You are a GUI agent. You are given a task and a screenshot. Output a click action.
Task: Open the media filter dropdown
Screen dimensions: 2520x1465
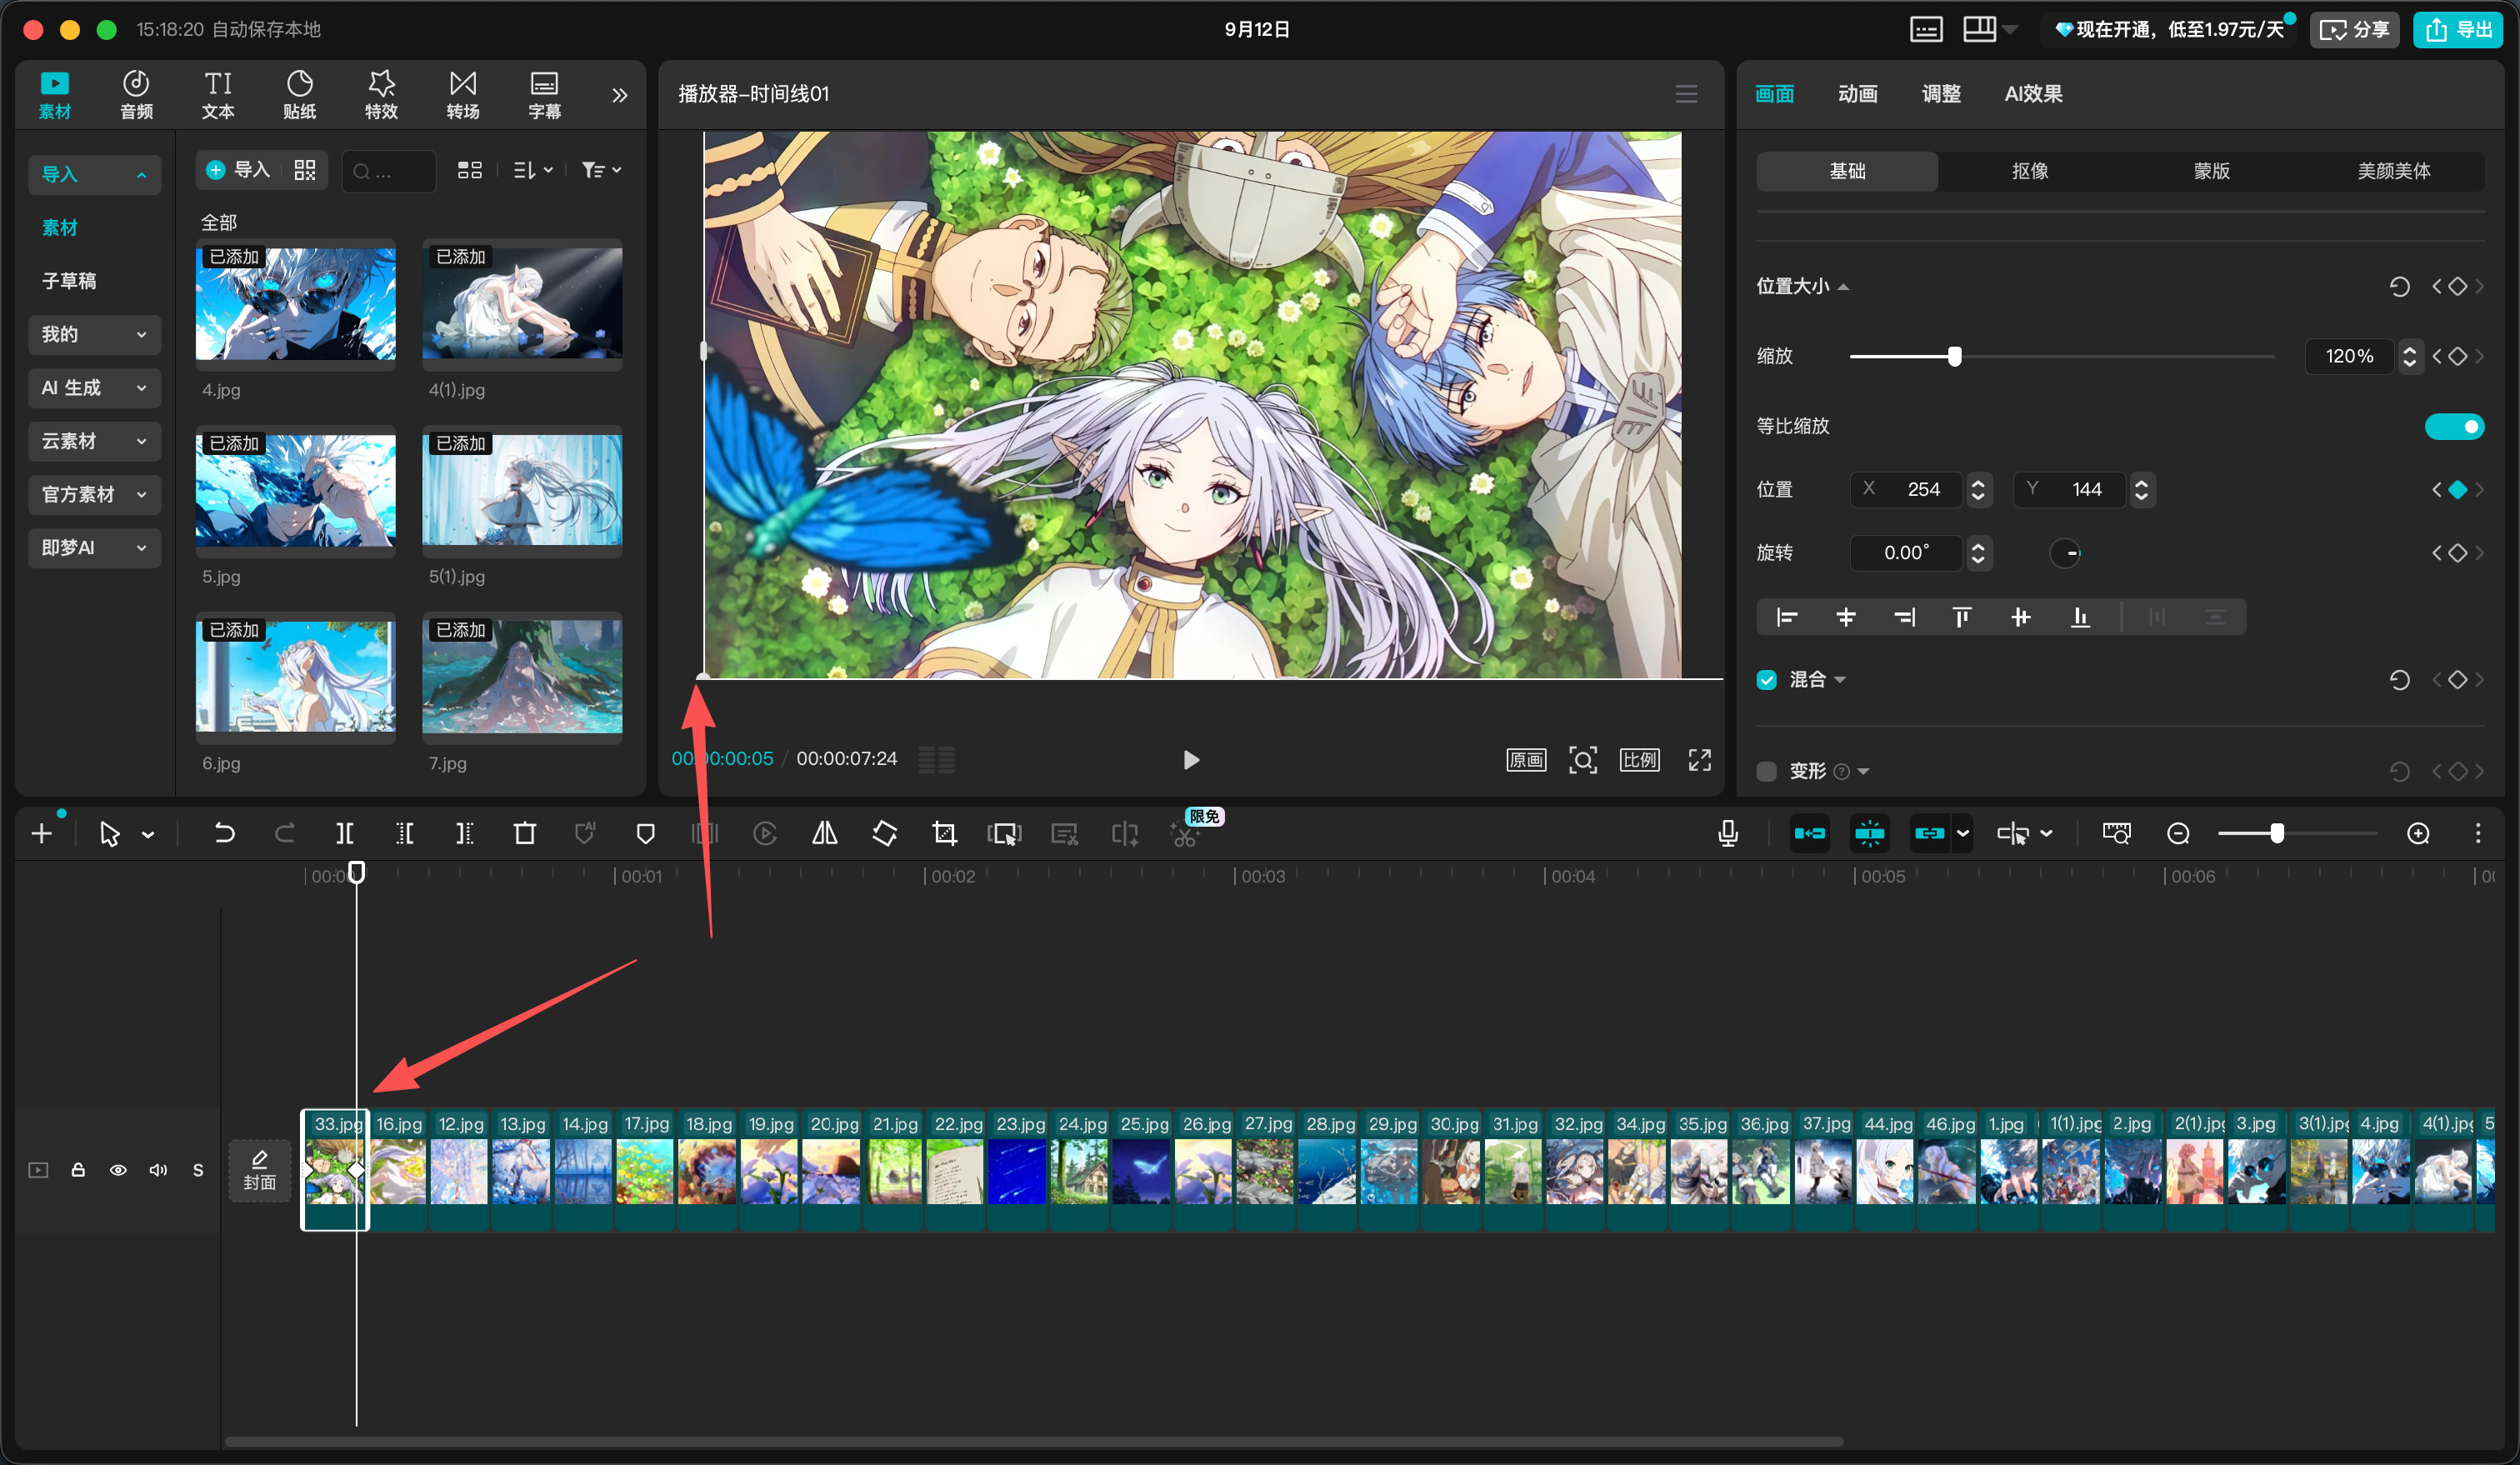602,171
